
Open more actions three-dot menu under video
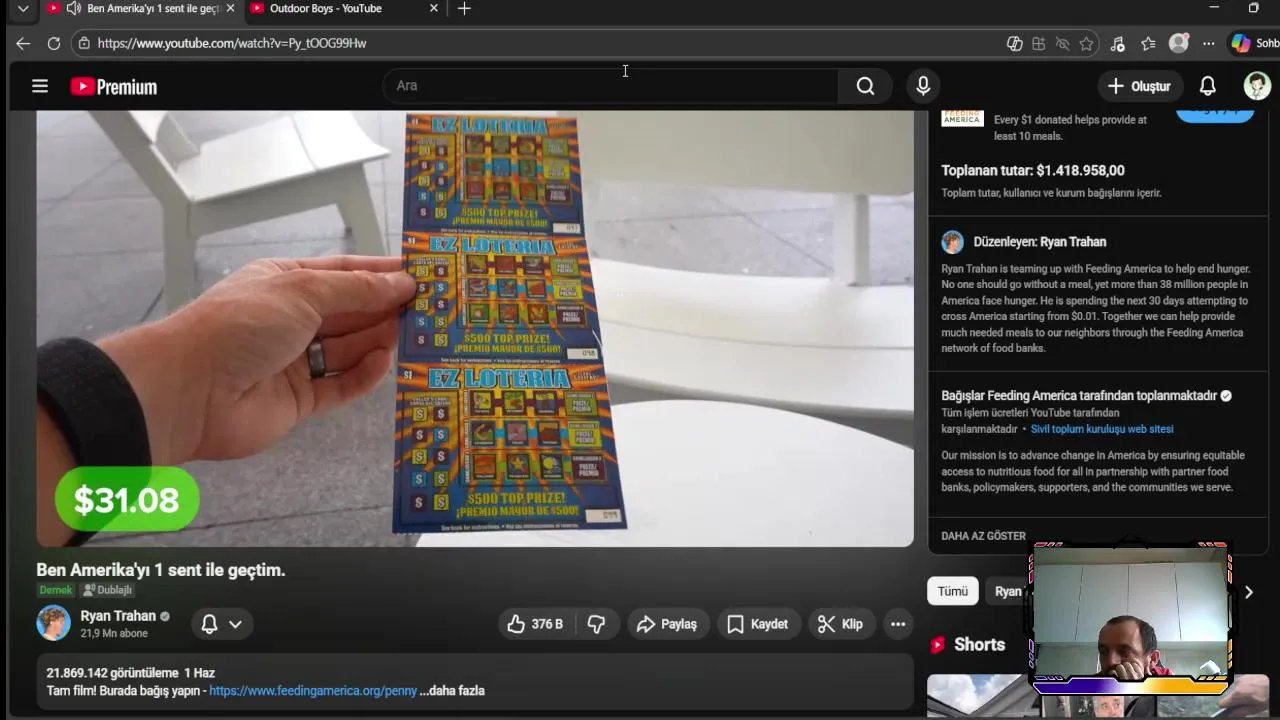point(898,624)
